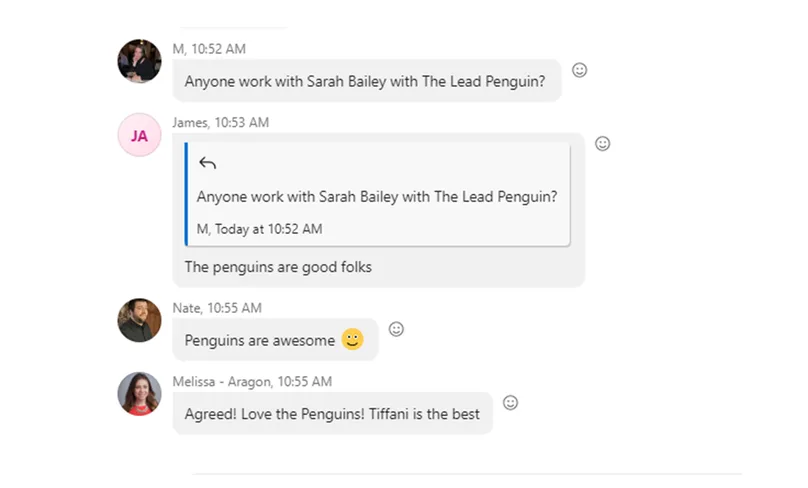Click the quoted text 'Anyone work with Sarah Bailey' inside James's reply
This screenshot has height=488, width=808.
tap(297, 197)
